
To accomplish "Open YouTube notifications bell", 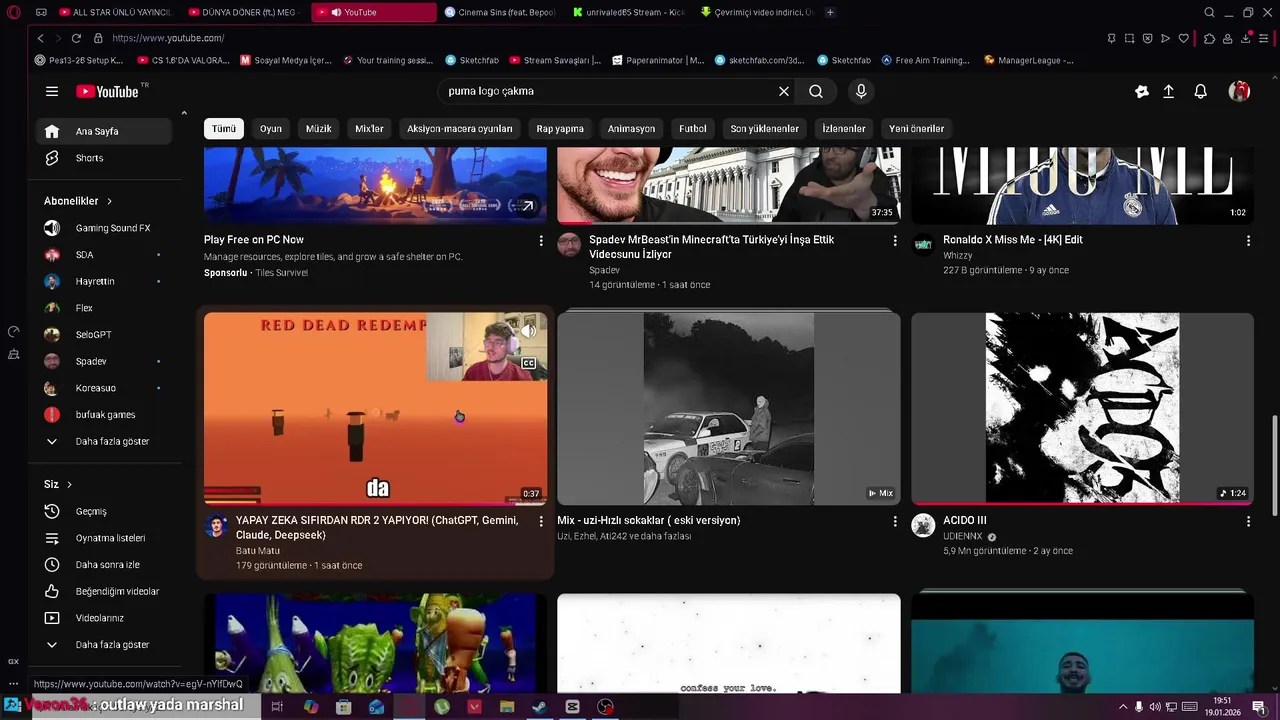I will tap(1200, 91).
